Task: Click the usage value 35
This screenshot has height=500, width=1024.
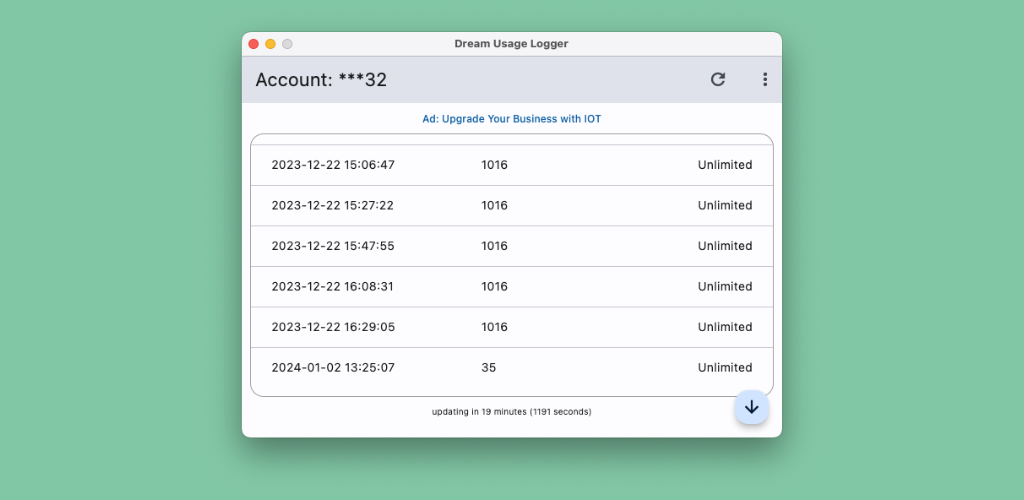Action: point(488,367)
